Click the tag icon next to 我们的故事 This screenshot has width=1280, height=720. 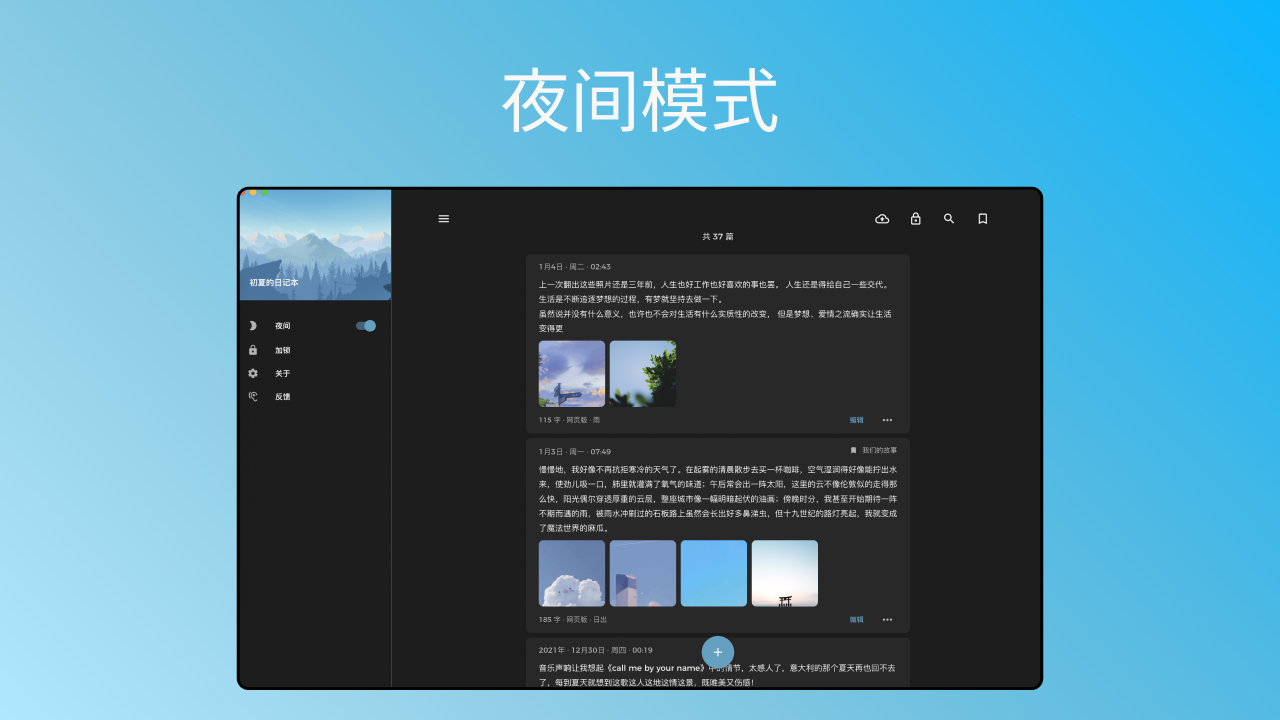pyautogui.click(x=852, y=450)
